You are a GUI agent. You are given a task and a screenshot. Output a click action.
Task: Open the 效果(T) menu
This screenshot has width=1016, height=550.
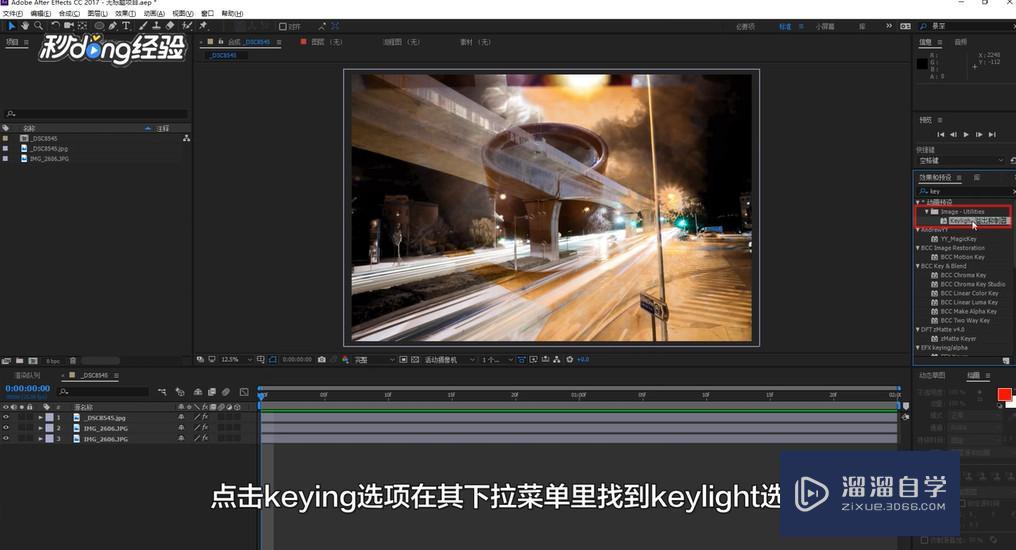pos(126,14)
